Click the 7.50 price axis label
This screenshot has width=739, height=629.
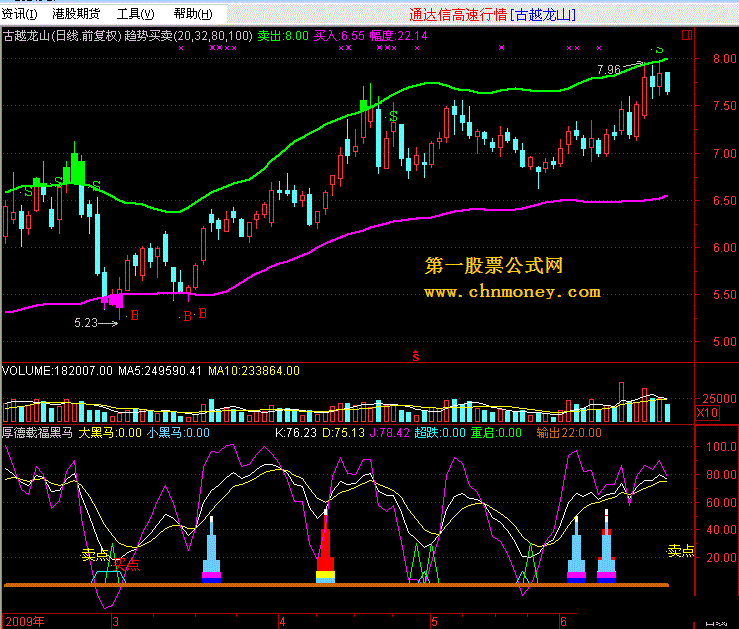[724, 106]
